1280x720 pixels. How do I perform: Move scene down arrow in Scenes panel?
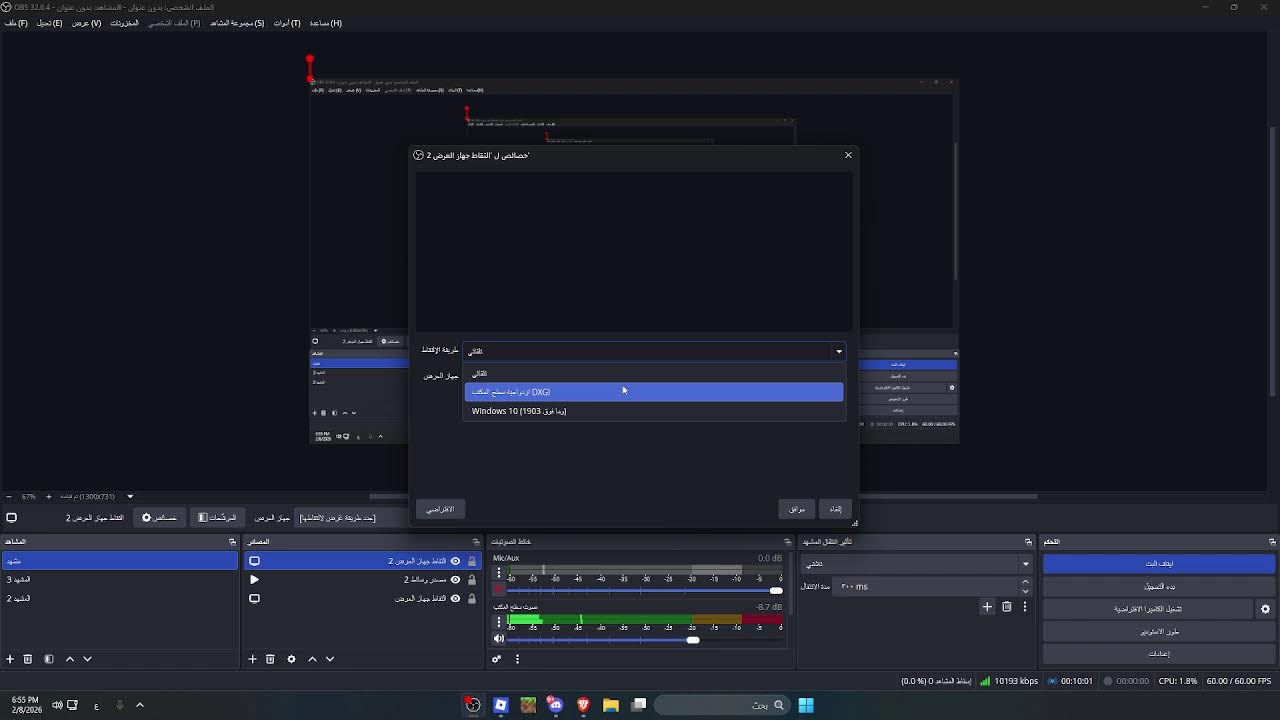pyautogui.click(x=88, y=659)
